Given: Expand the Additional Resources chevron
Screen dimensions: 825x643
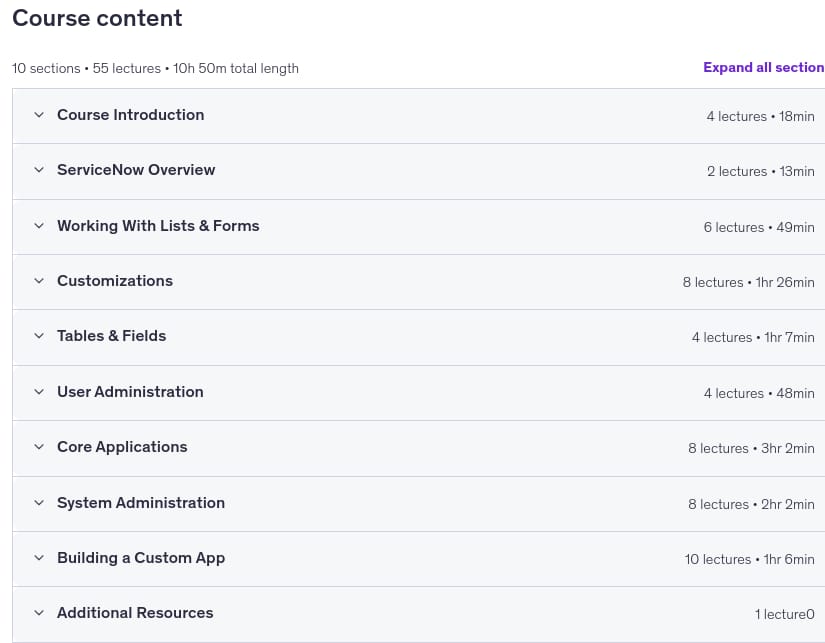Looking at the screenshot, I should (39, 613).
